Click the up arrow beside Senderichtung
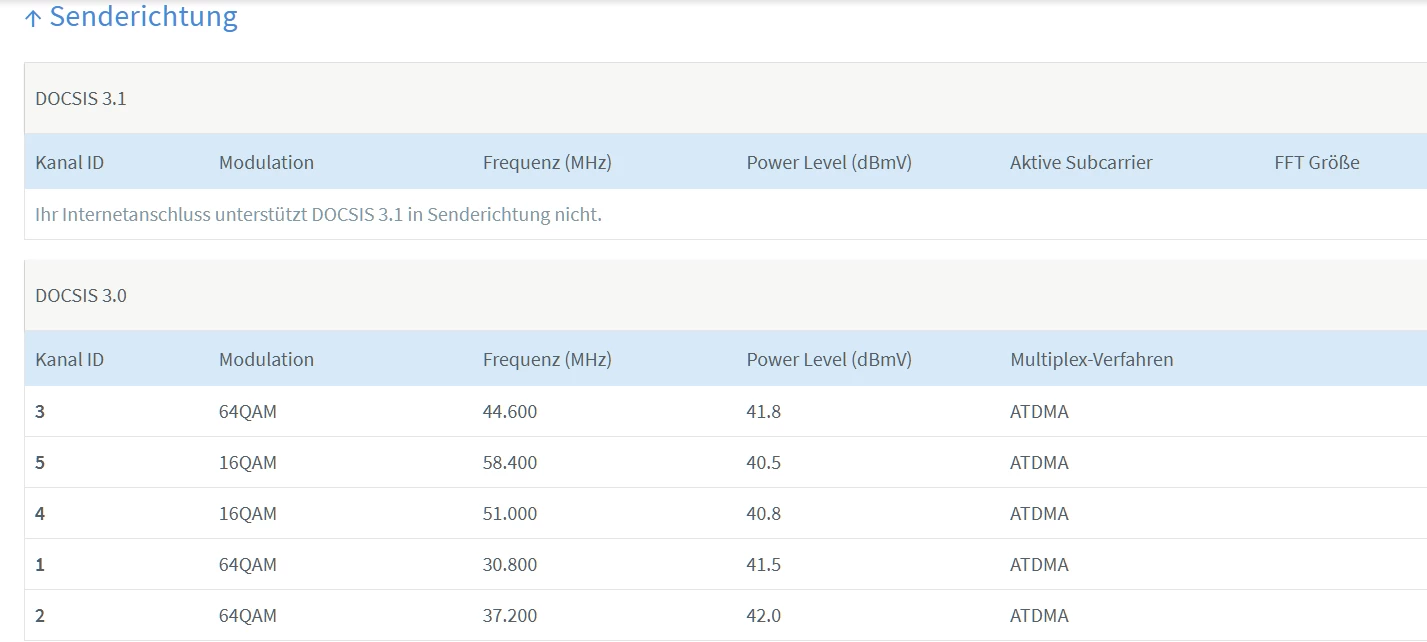 click(33, 19)
